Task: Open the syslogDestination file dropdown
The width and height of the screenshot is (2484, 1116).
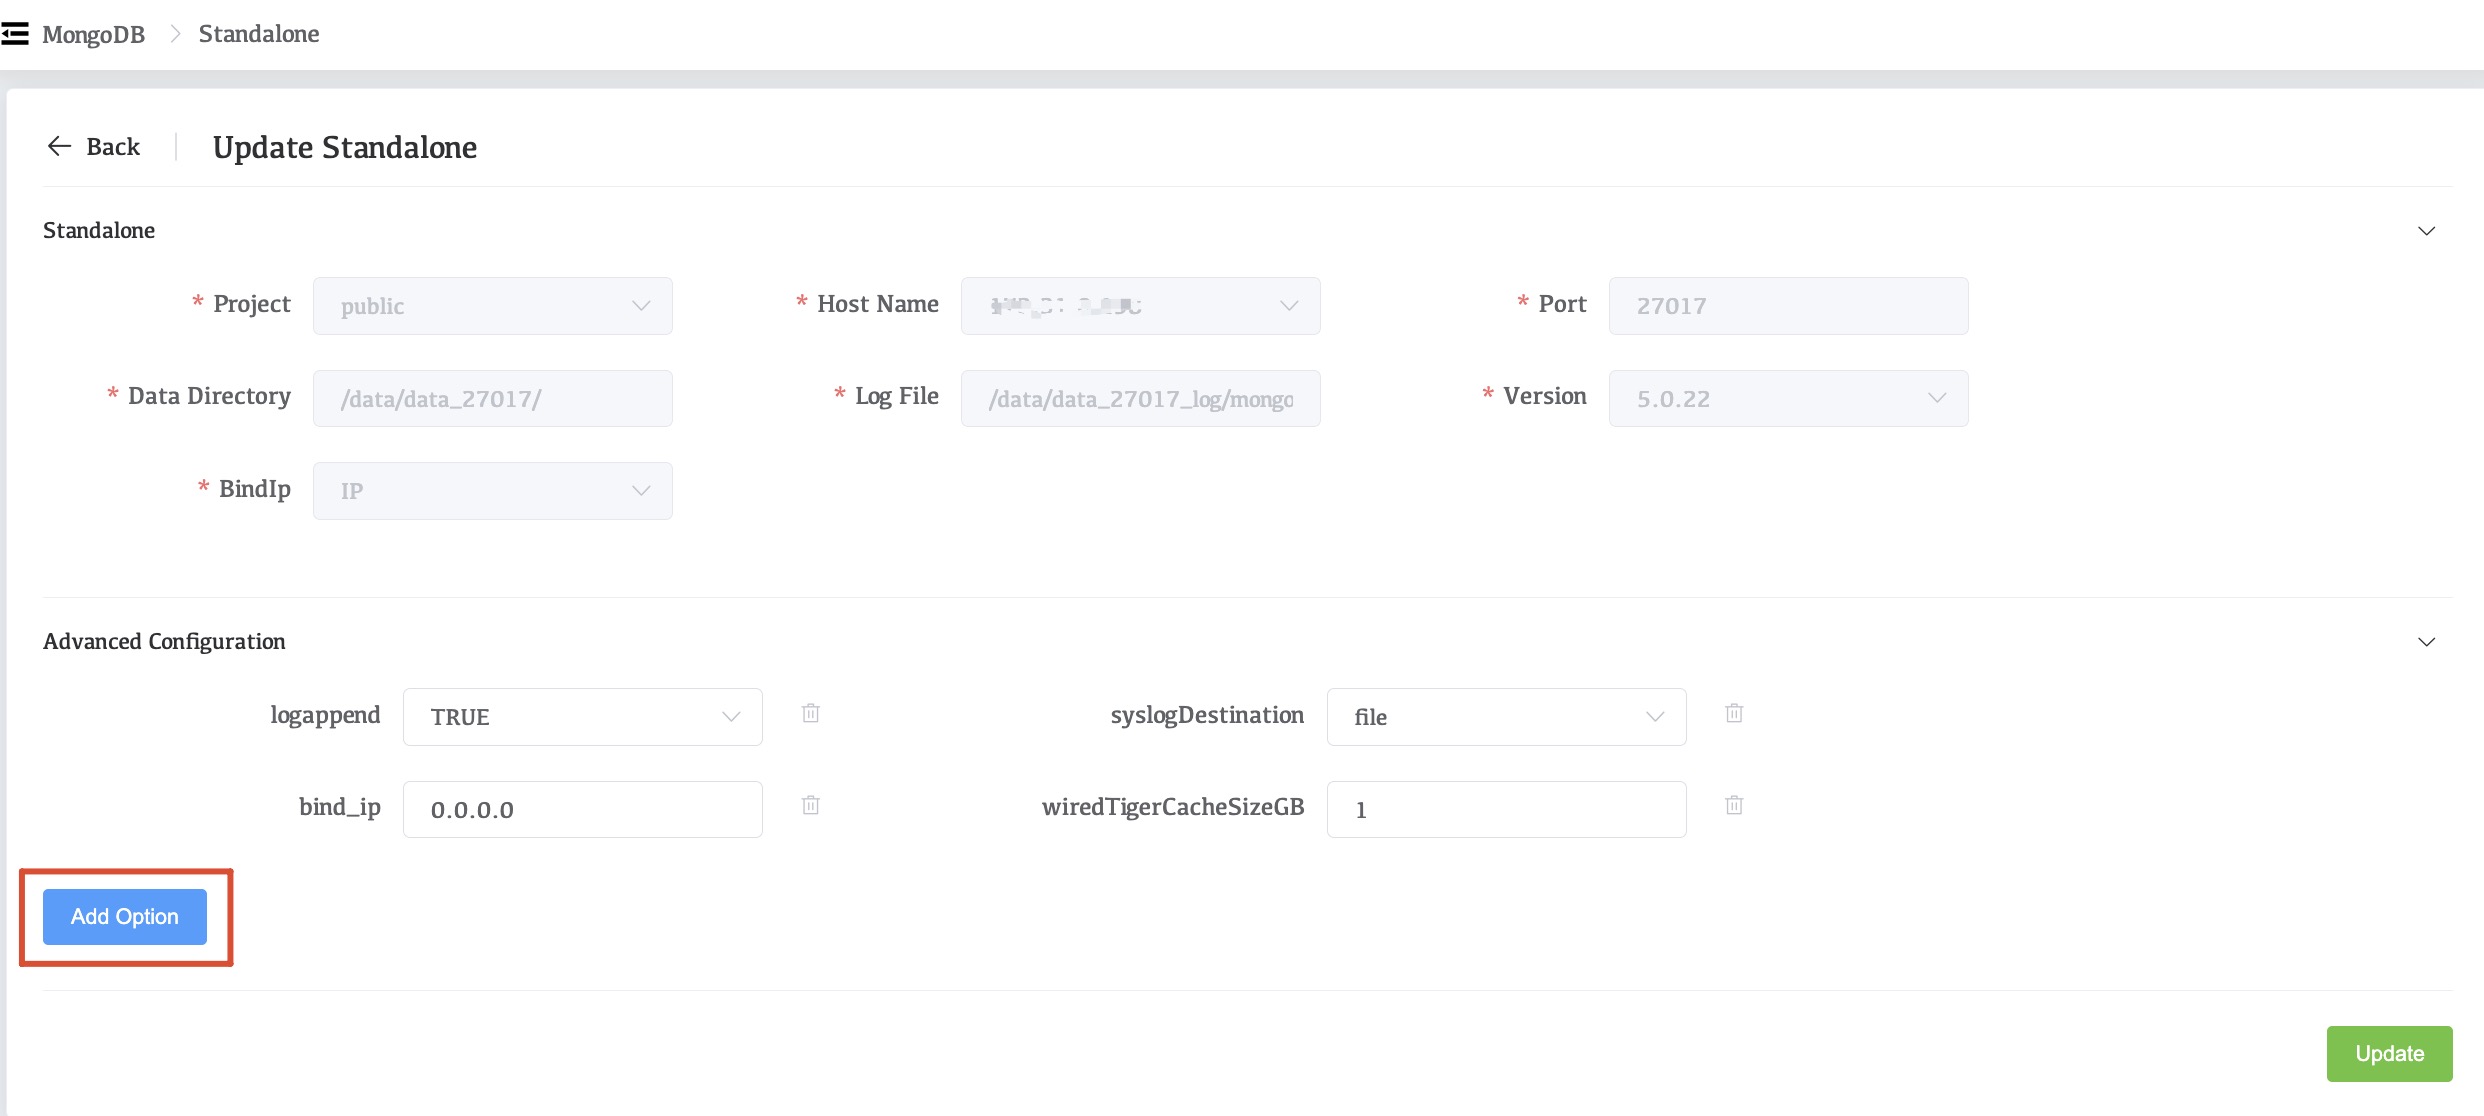Action: [x=1507, y=717]
